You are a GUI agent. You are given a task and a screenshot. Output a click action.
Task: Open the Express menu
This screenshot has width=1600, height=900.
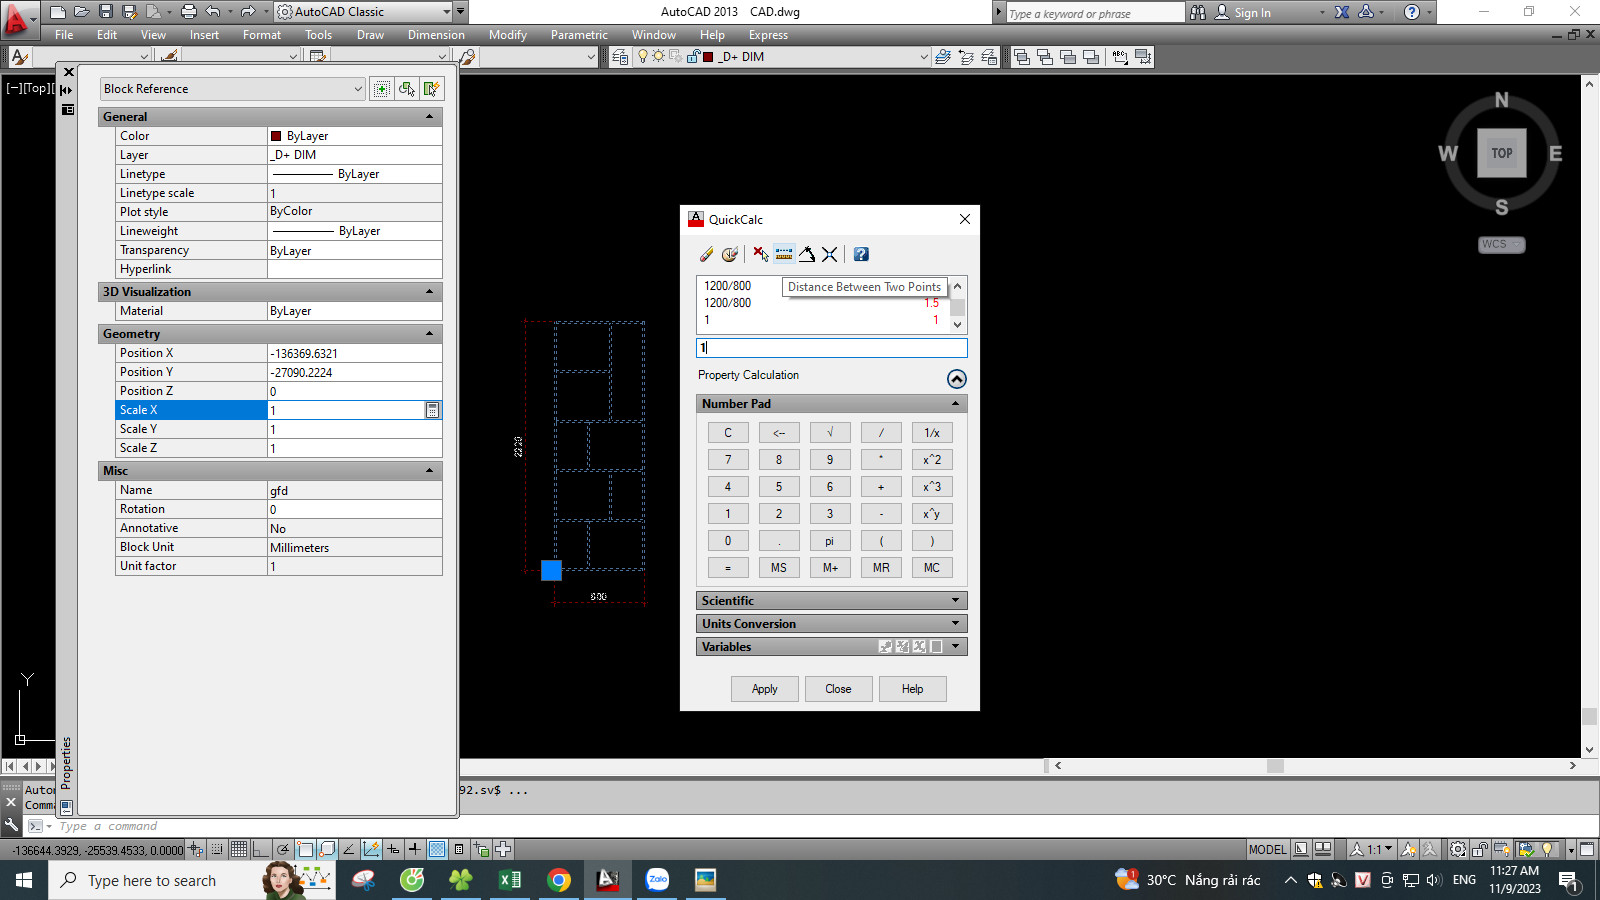[768, 35]
